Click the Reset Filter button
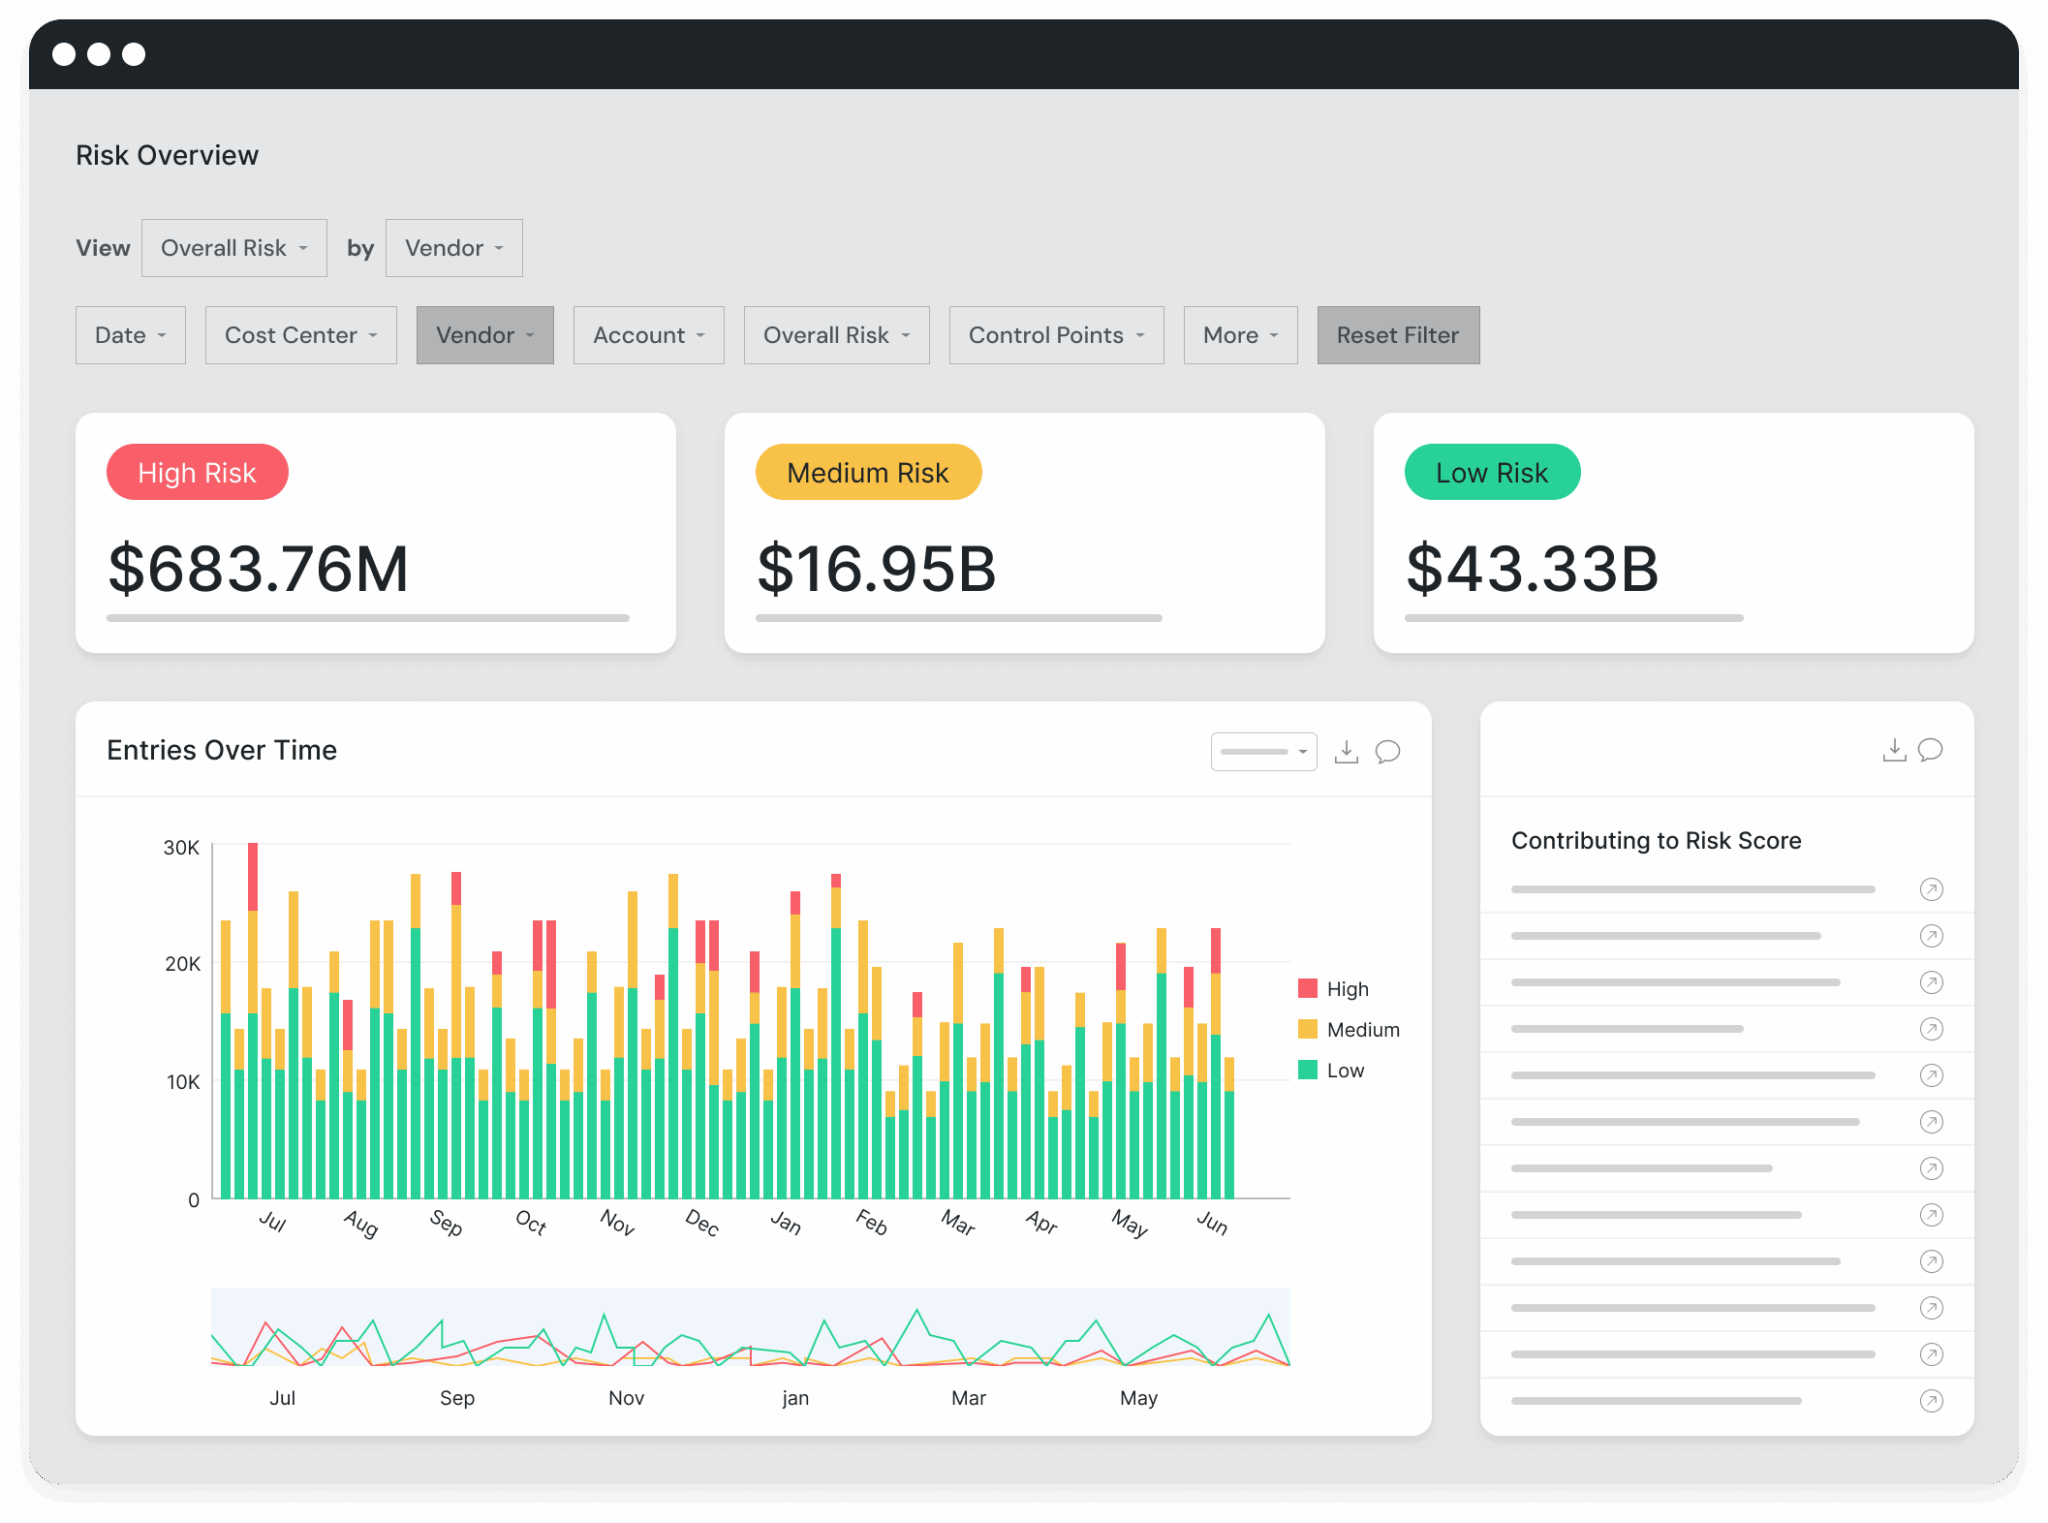 1398,335
